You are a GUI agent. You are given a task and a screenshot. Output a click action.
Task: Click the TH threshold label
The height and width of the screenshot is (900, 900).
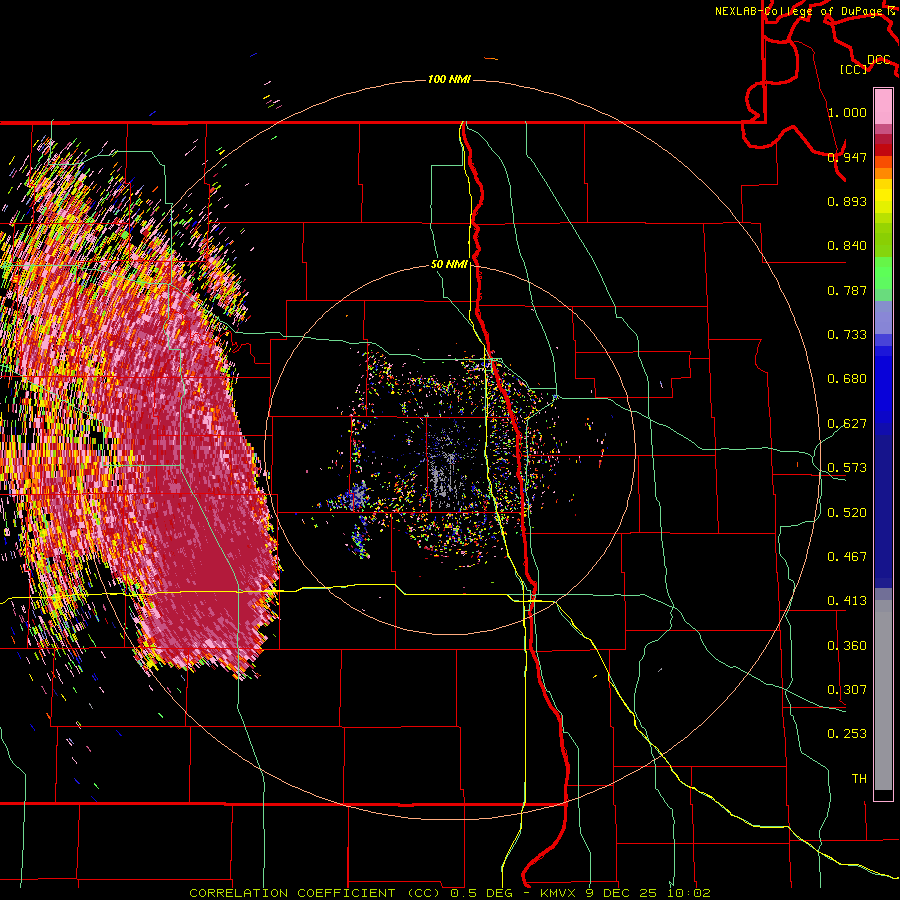click(x=859, y=779)
